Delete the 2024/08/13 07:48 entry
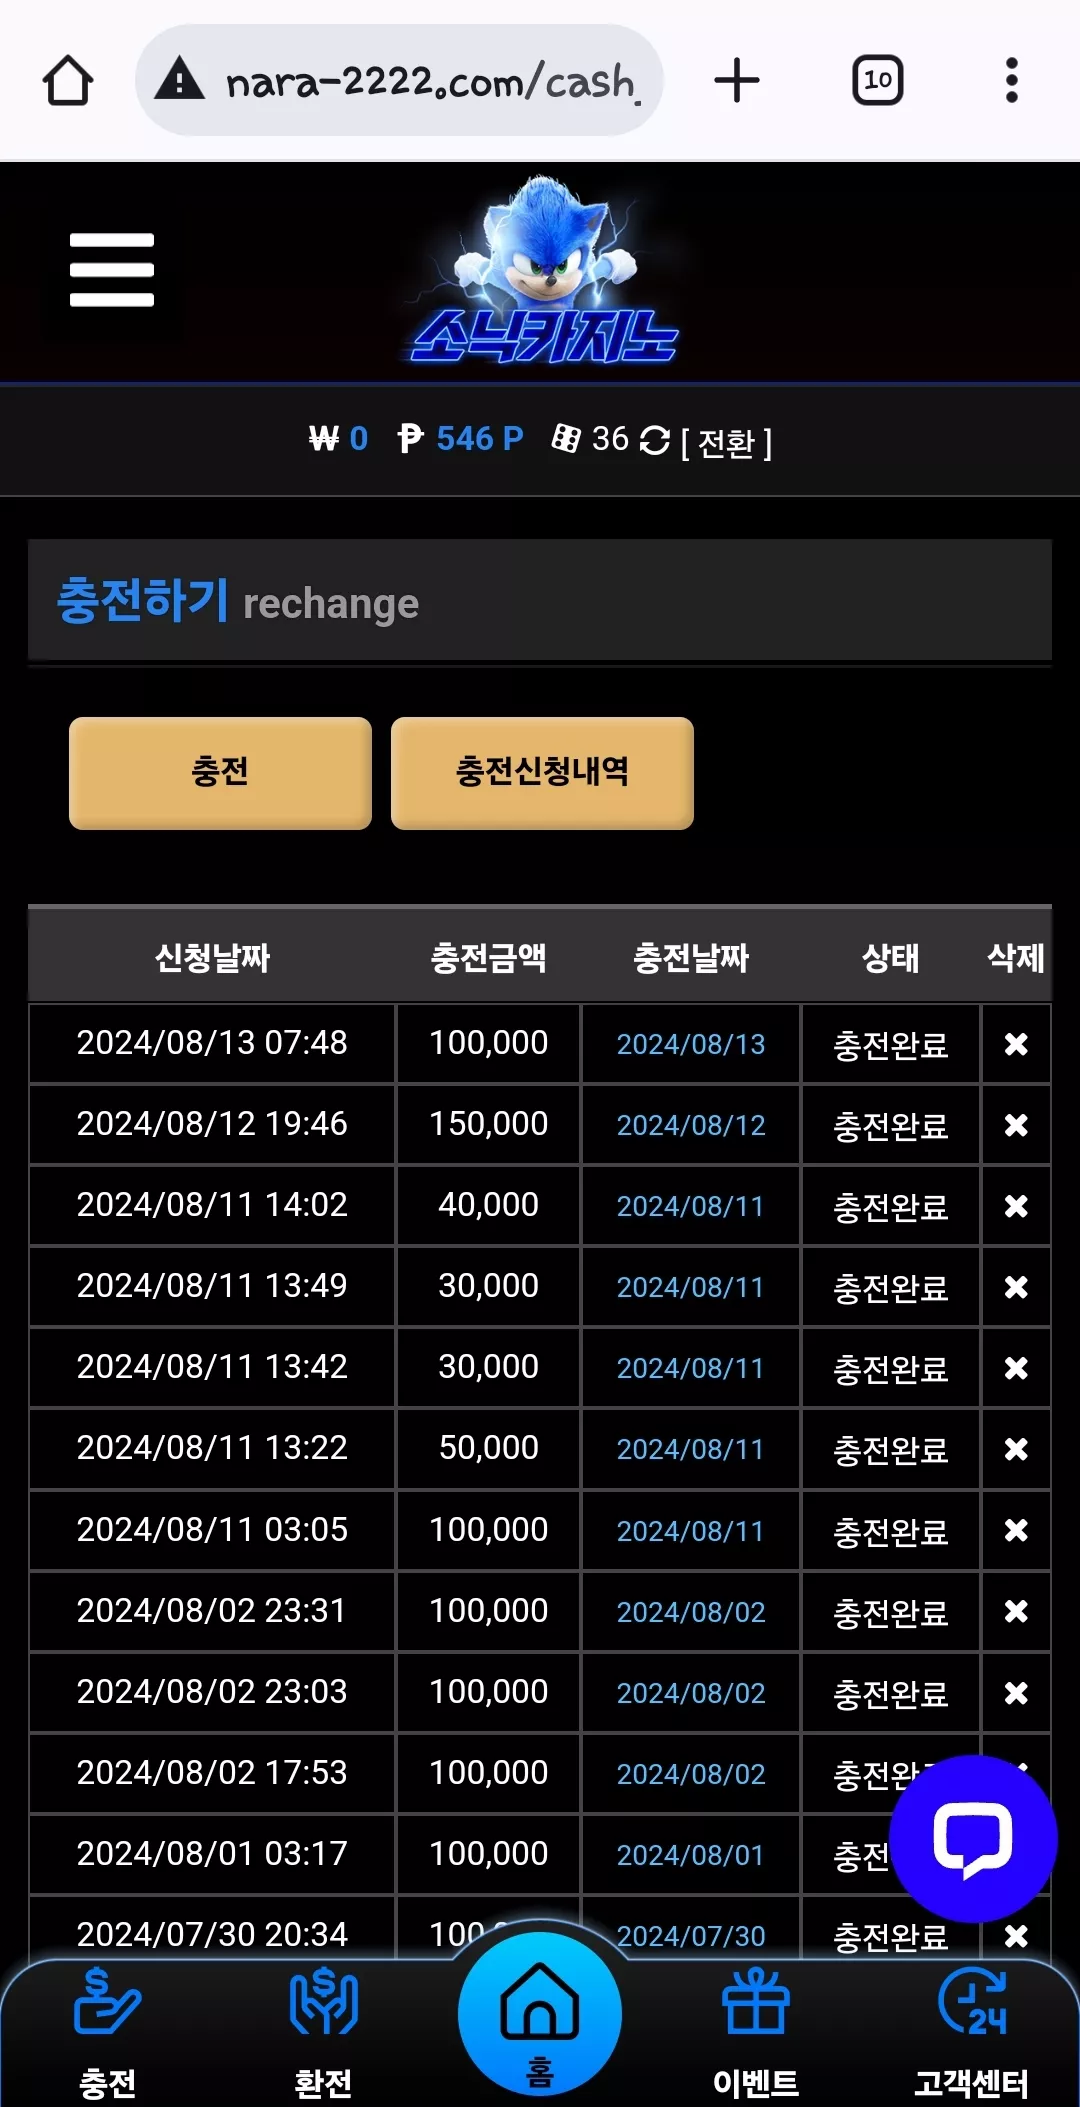This screenshot has height=2107, width=1080. pyautogui.click(x=1016, y=1044)
